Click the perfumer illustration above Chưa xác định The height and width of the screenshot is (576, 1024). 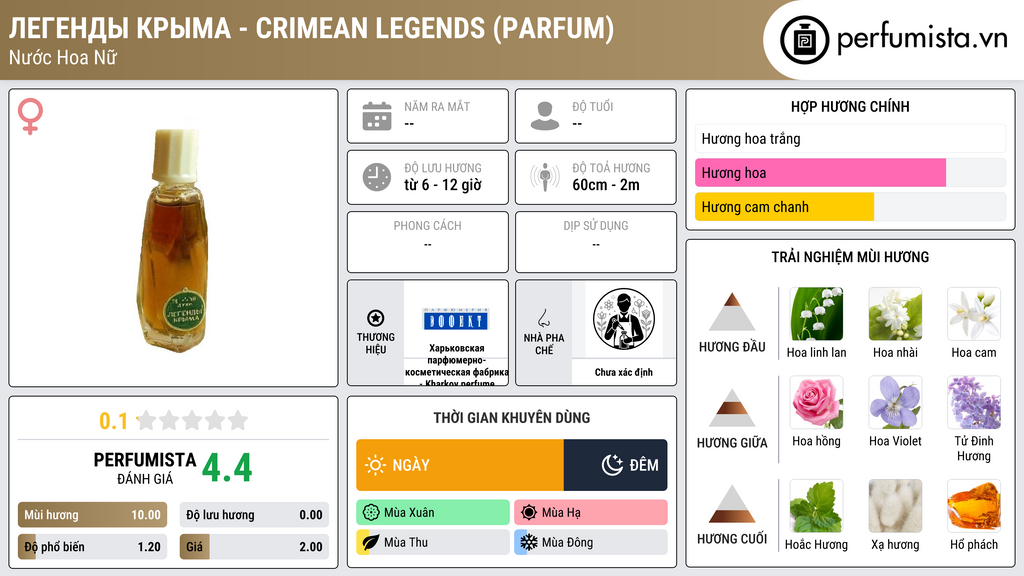(624, 319)
